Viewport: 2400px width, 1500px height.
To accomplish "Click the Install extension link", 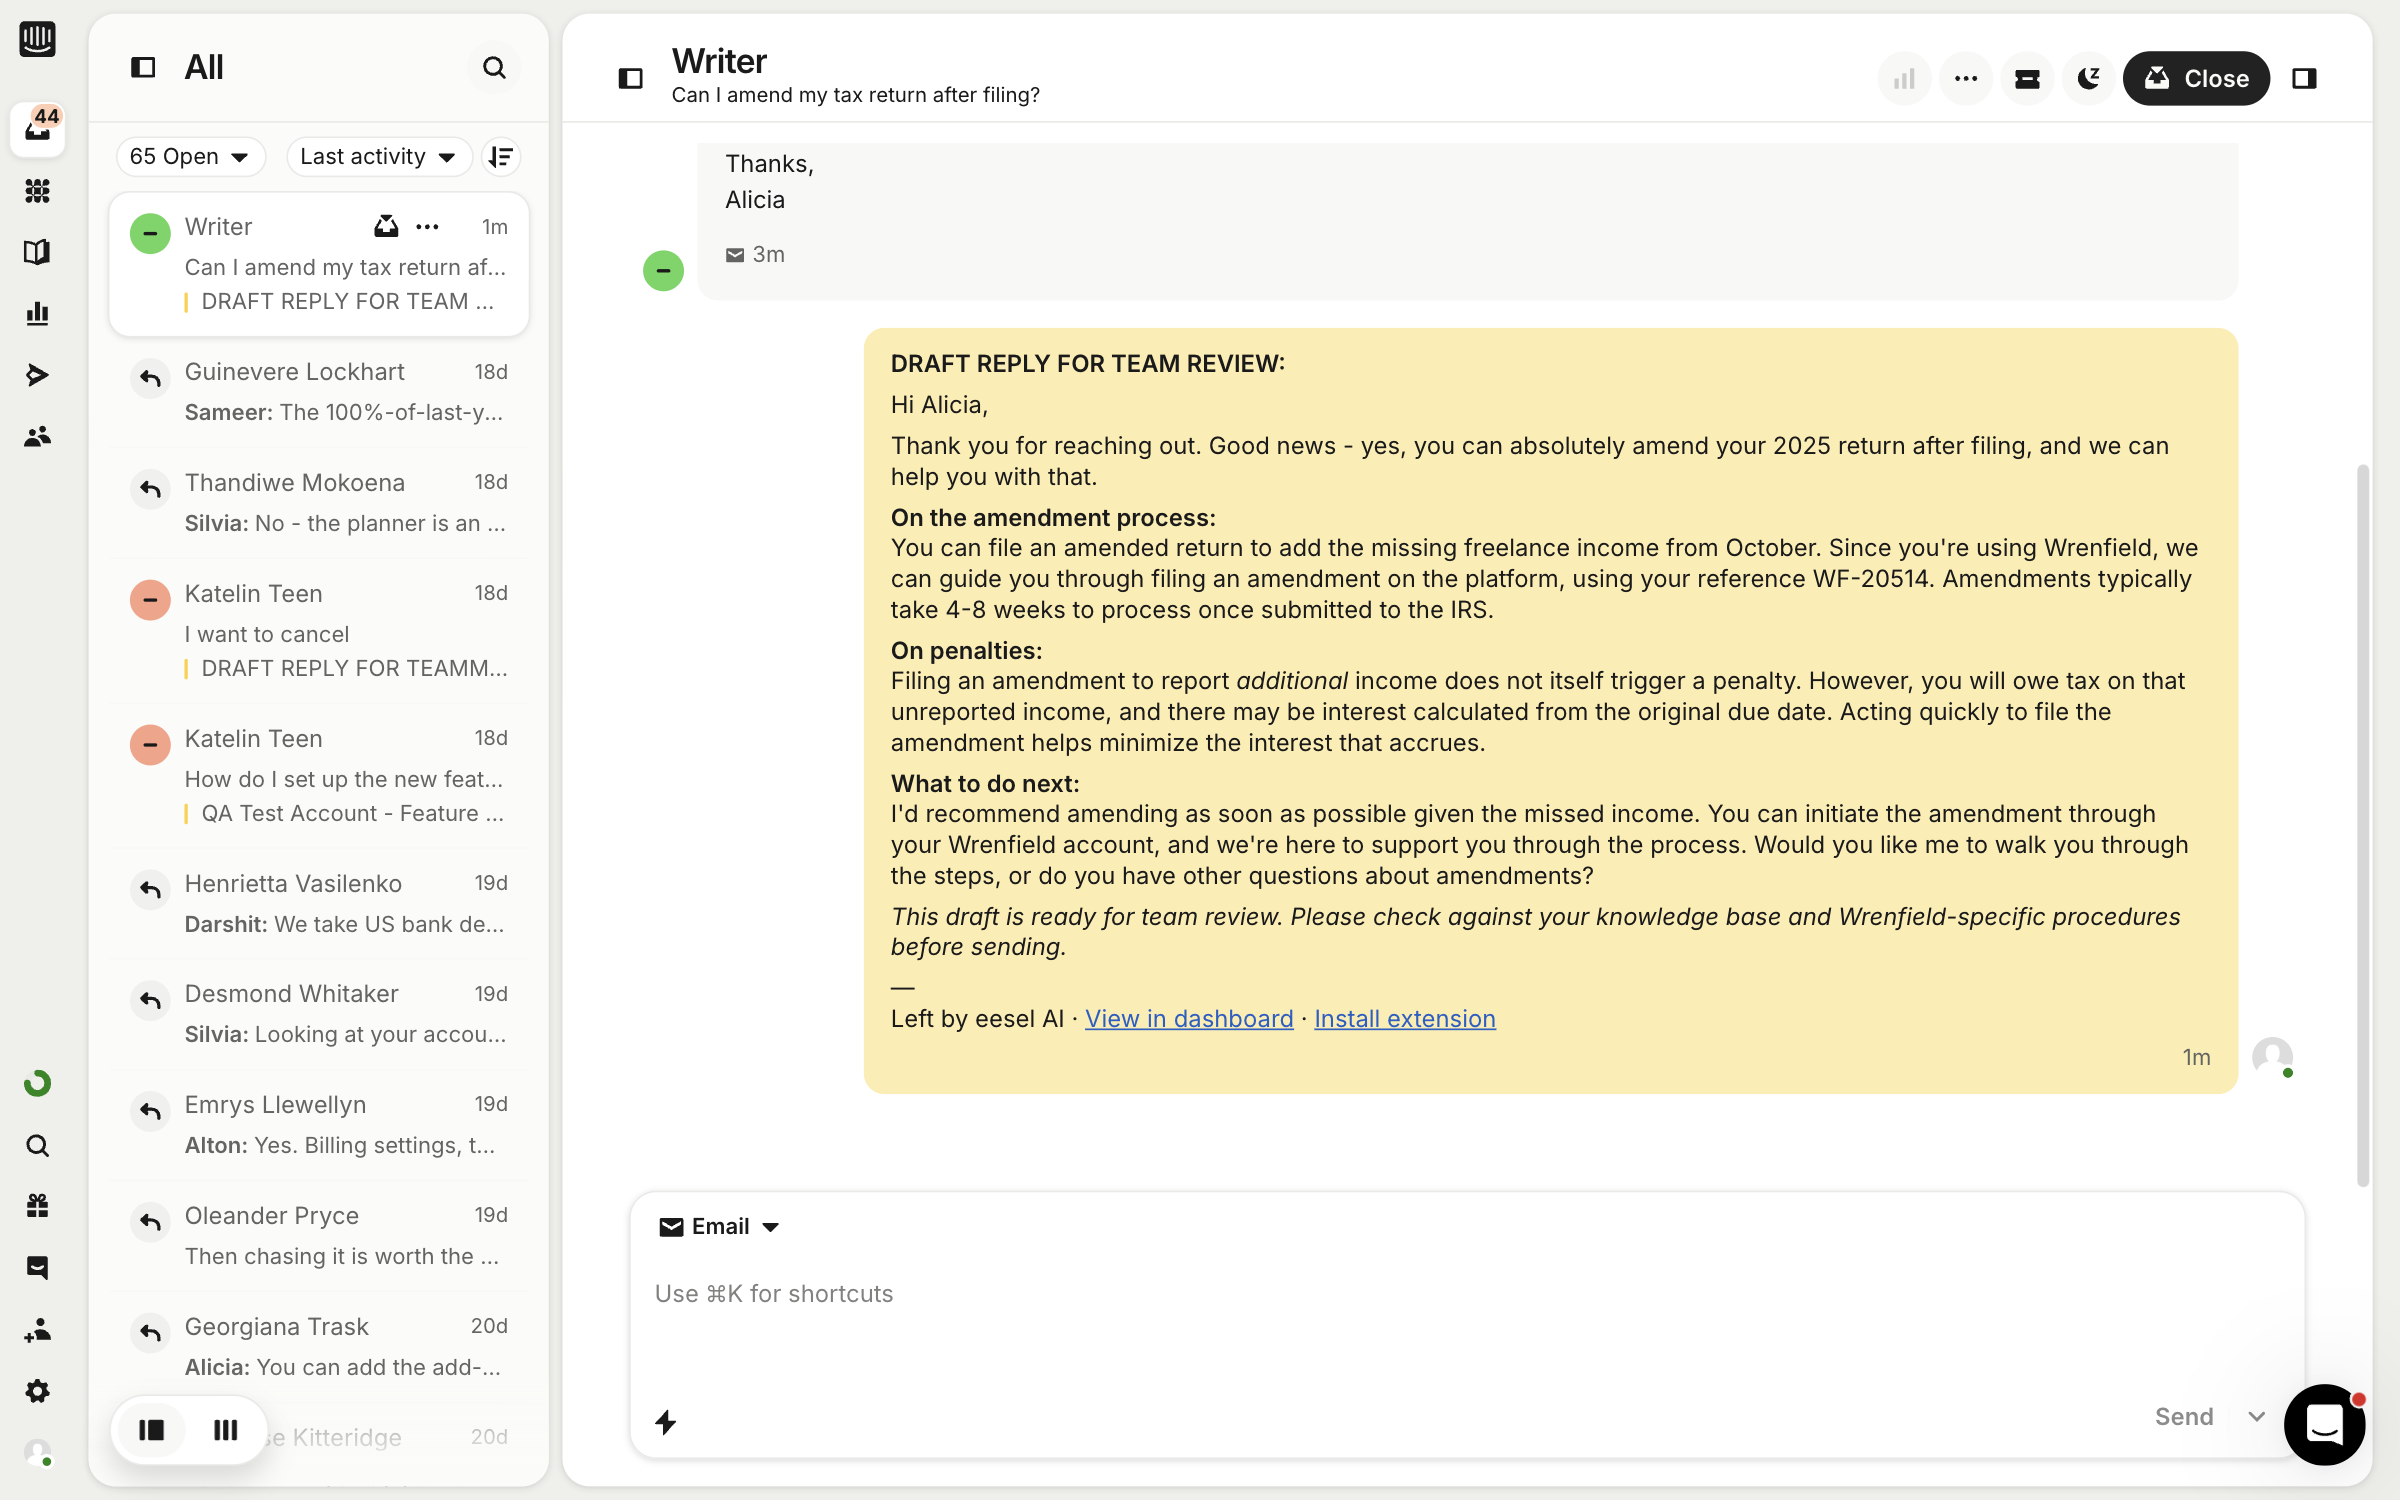I will tap(1404, 1018).
